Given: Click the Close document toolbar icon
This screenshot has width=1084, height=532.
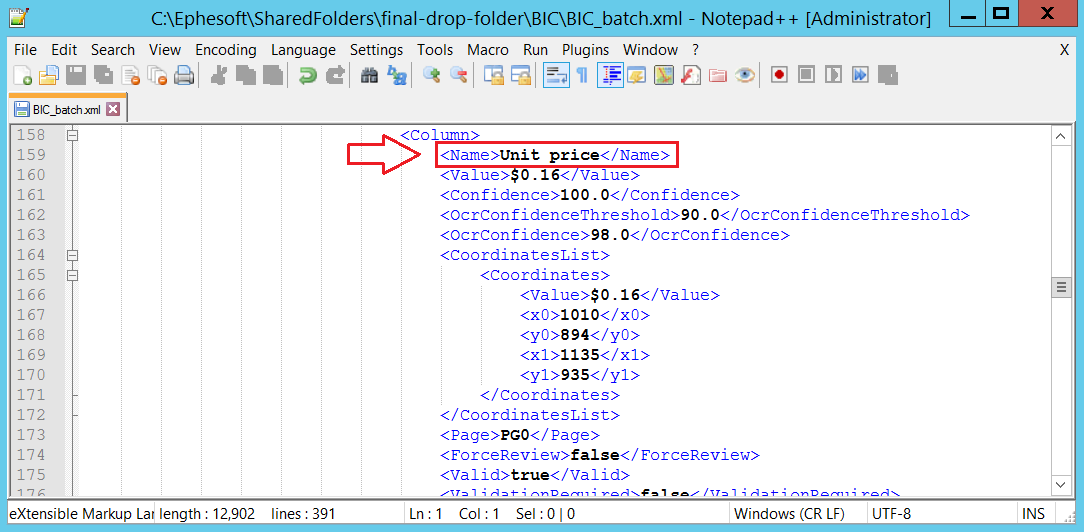Looking at the screenshot, I should coord(131,75).
